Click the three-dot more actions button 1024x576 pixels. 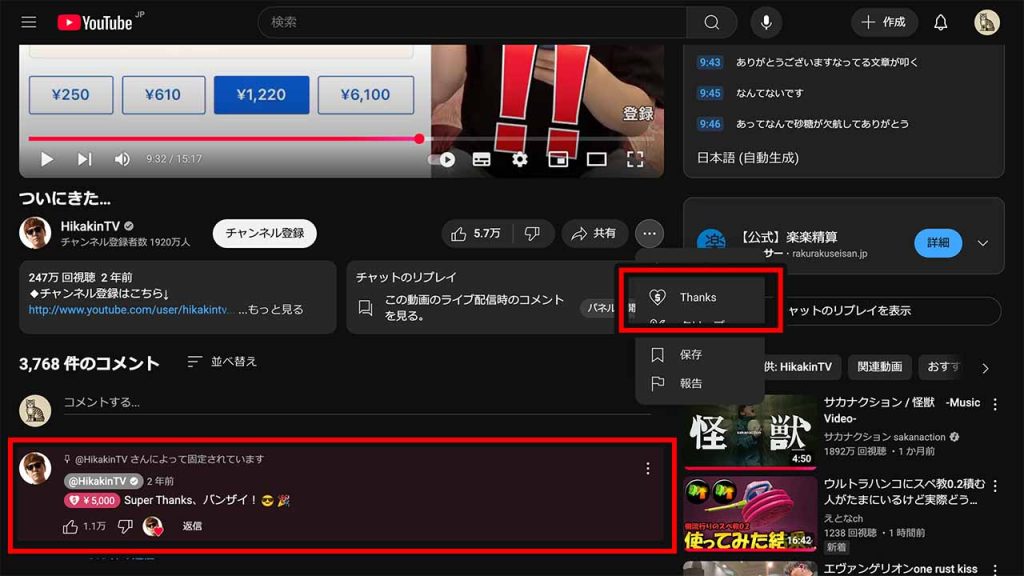click(648, 234)
